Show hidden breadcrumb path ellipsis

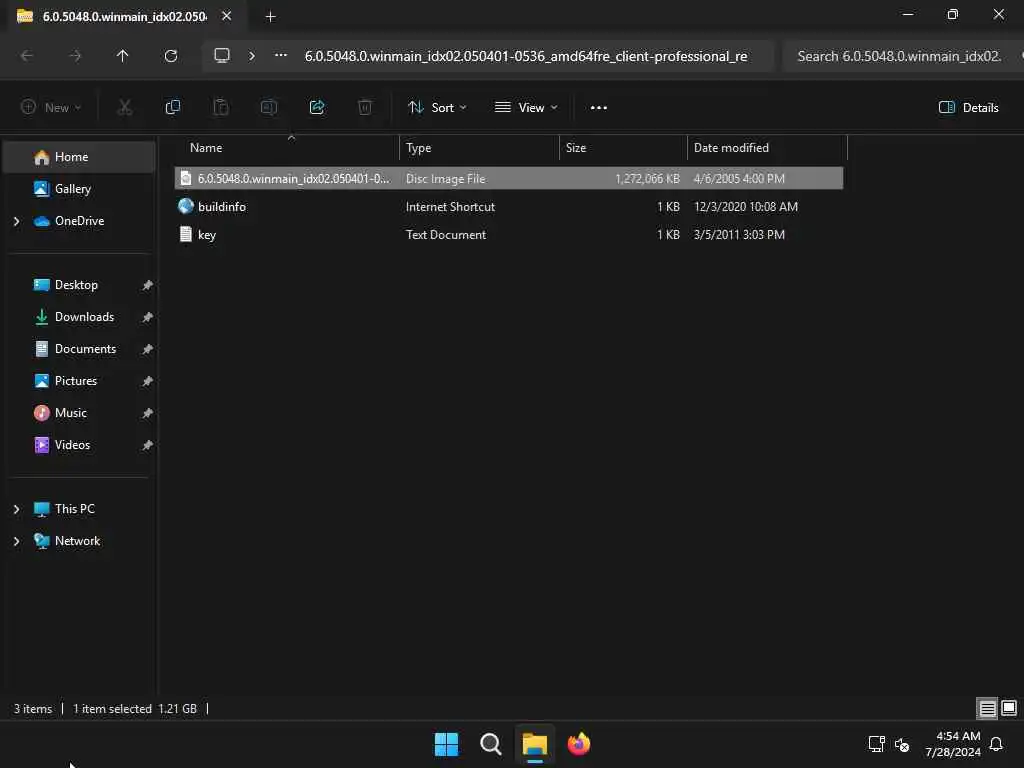[281, 56]
